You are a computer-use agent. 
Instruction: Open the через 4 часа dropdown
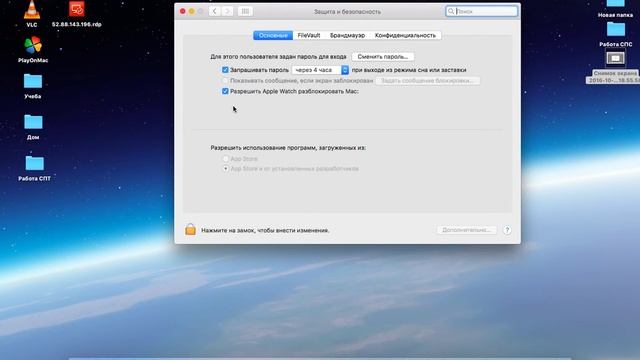[320, 70]
